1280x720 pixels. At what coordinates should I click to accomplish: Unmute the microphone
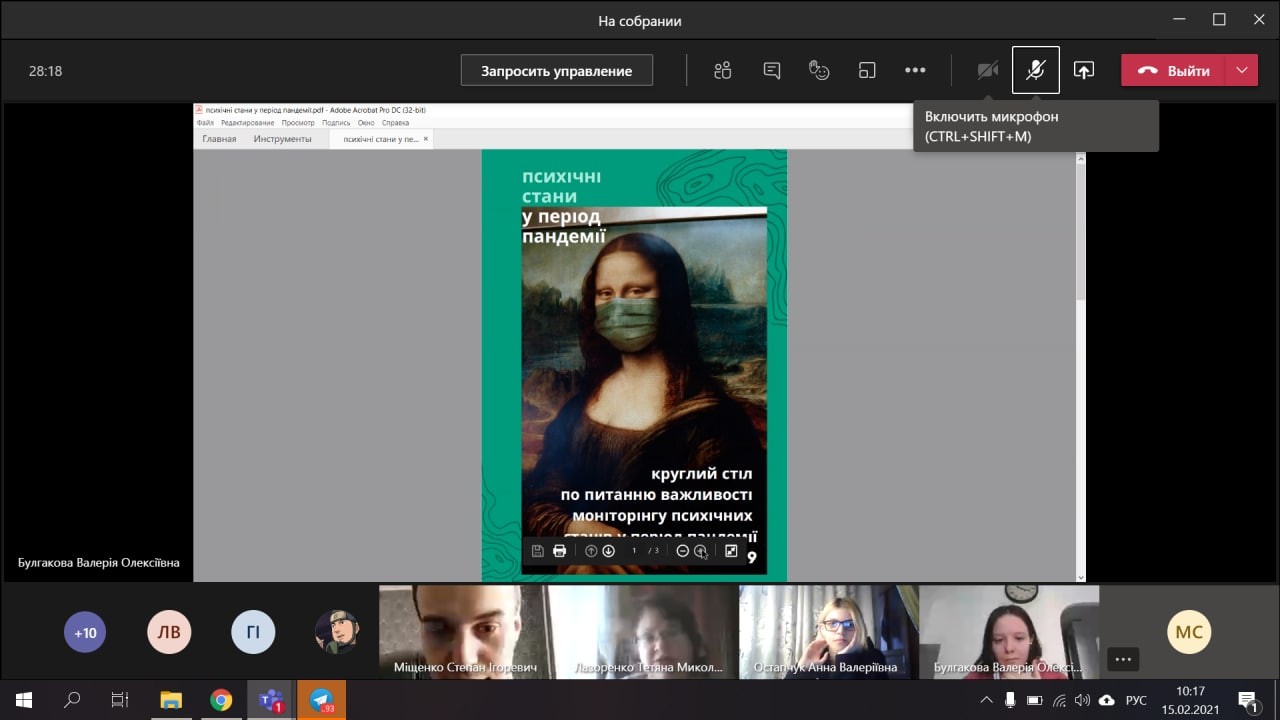(1035, 70)
